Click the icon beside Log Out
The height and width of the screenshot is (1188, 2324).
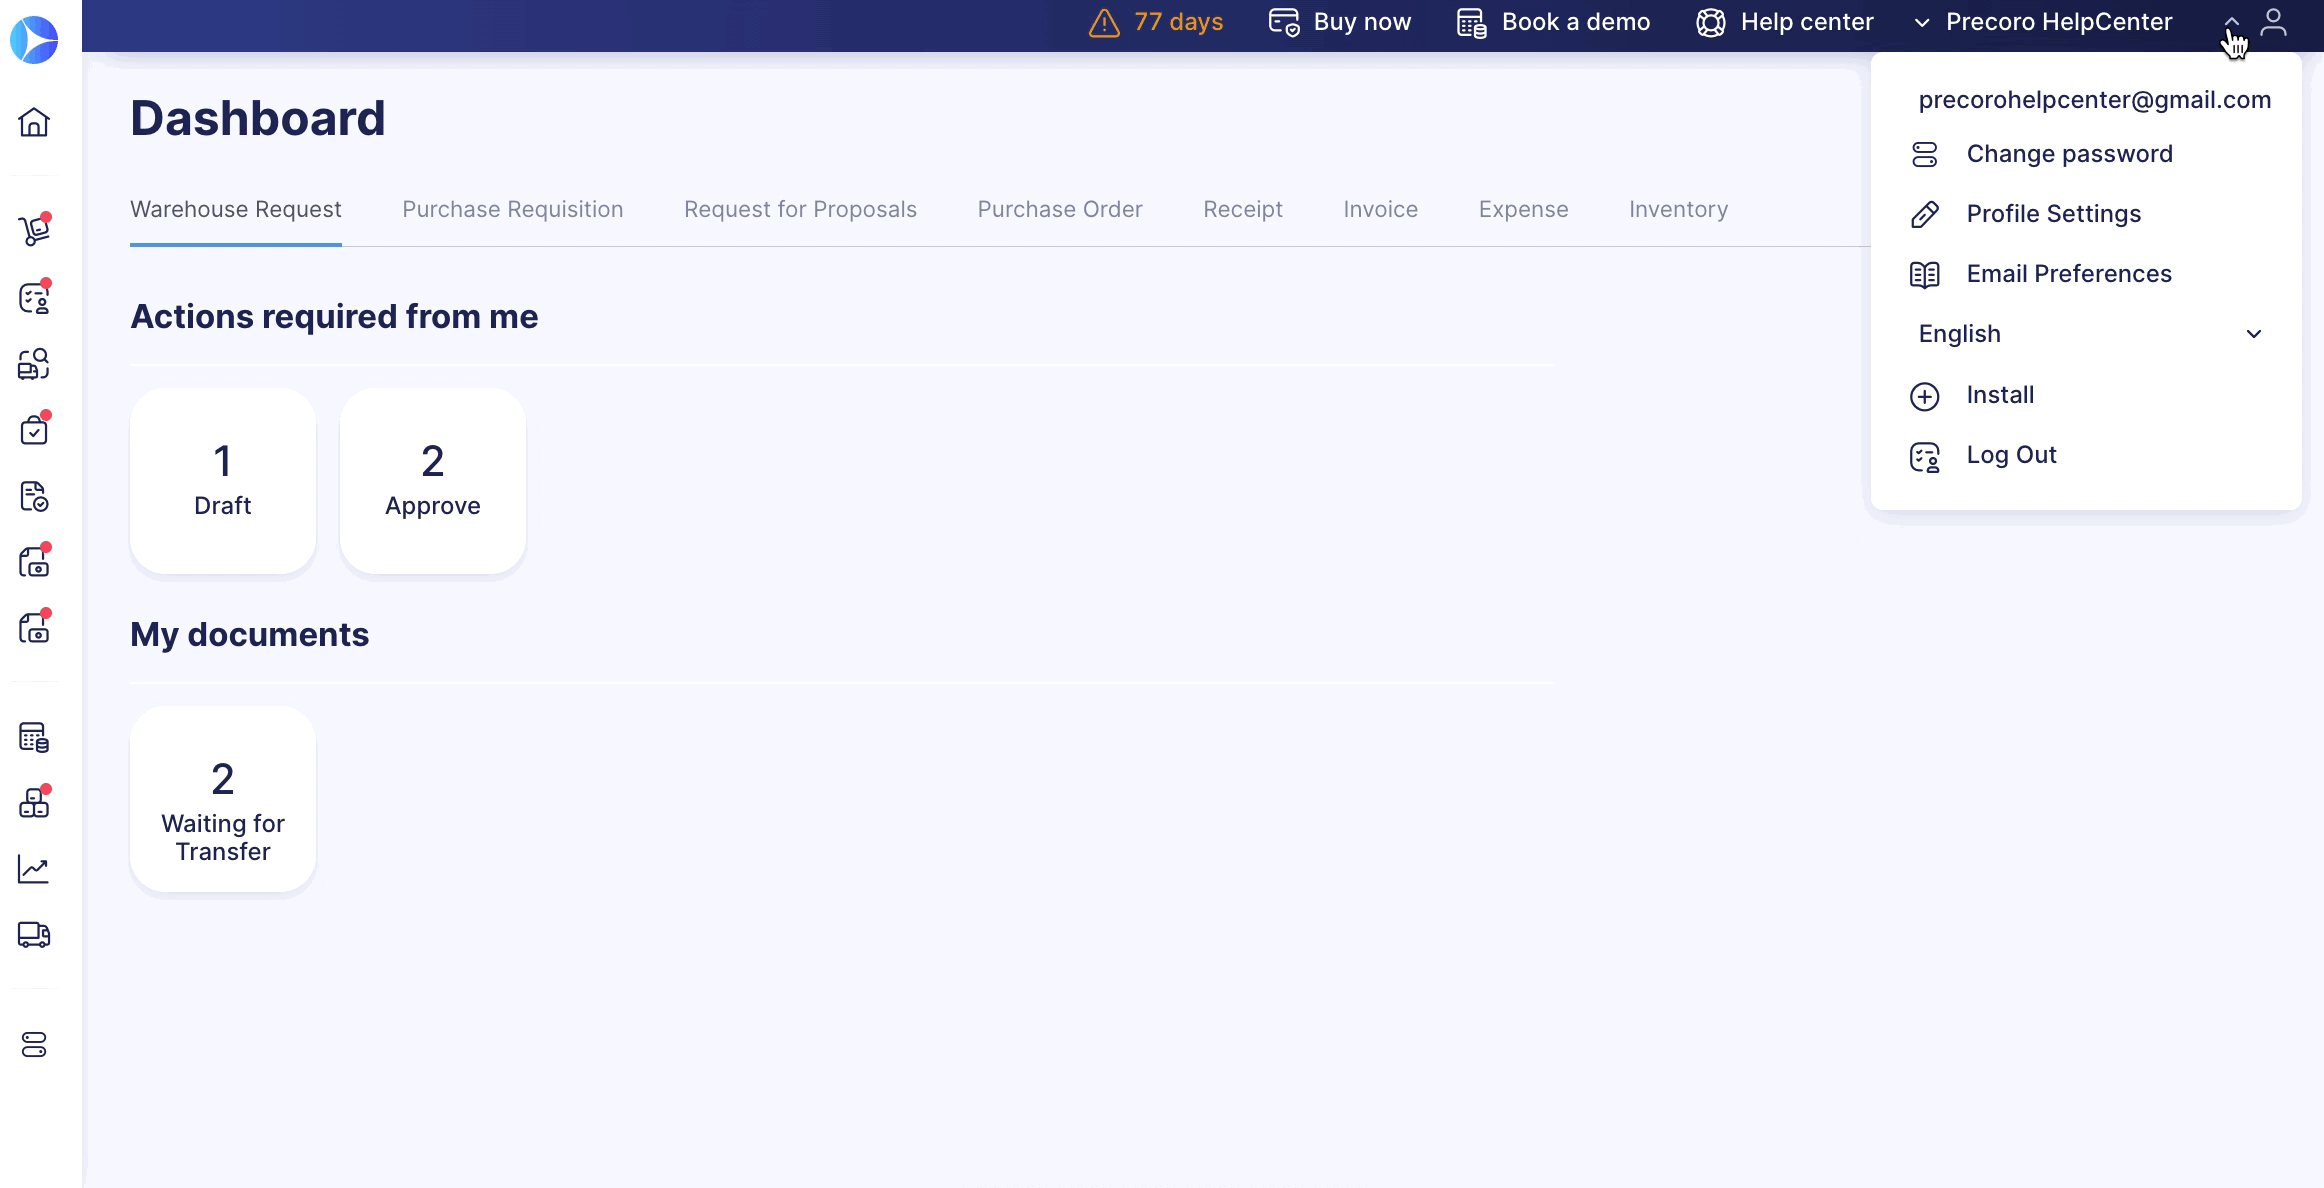pyautogui.click(x=1925, y=457)
